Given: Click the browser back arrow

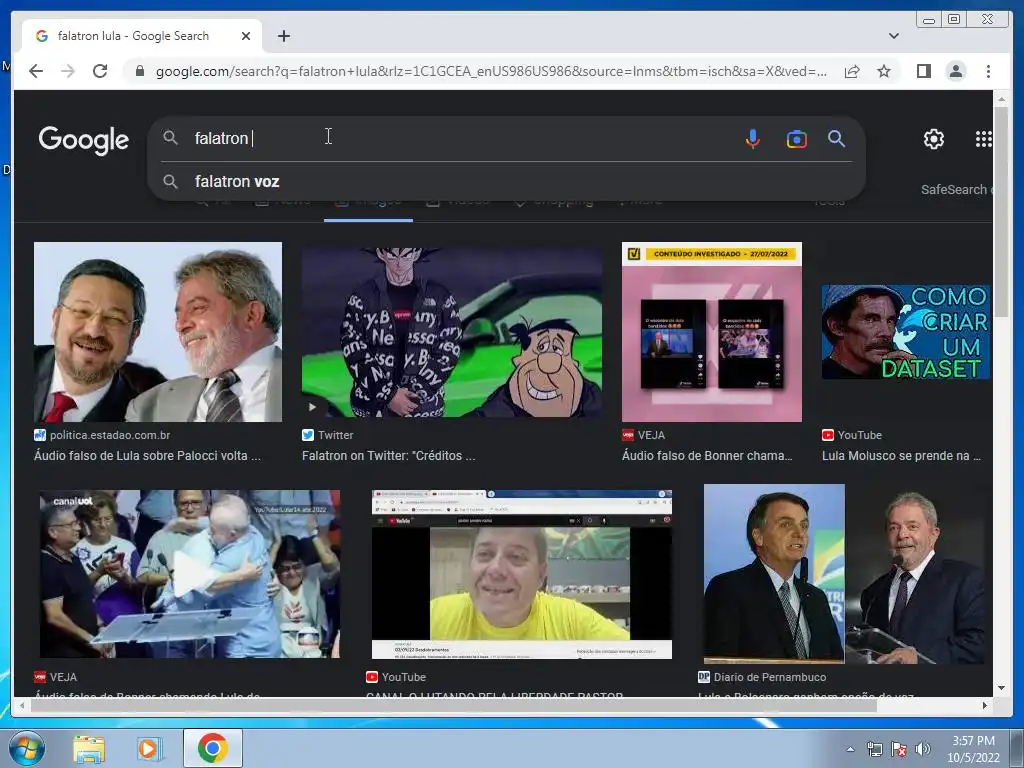Looking at the screenshot, I should click(x=36, y=71).
